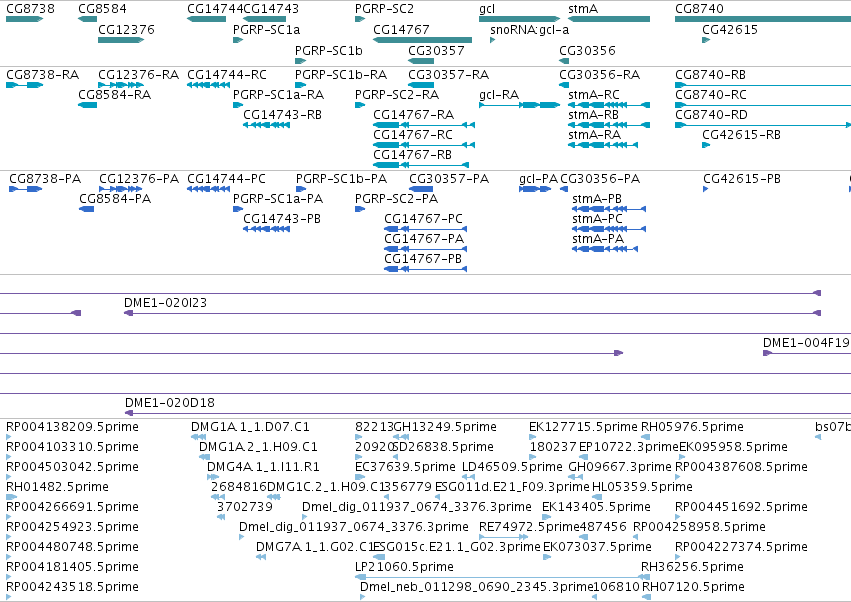Select the LP21060.5prime EST label
The image size is (851, 602).
tap(404, 567)
